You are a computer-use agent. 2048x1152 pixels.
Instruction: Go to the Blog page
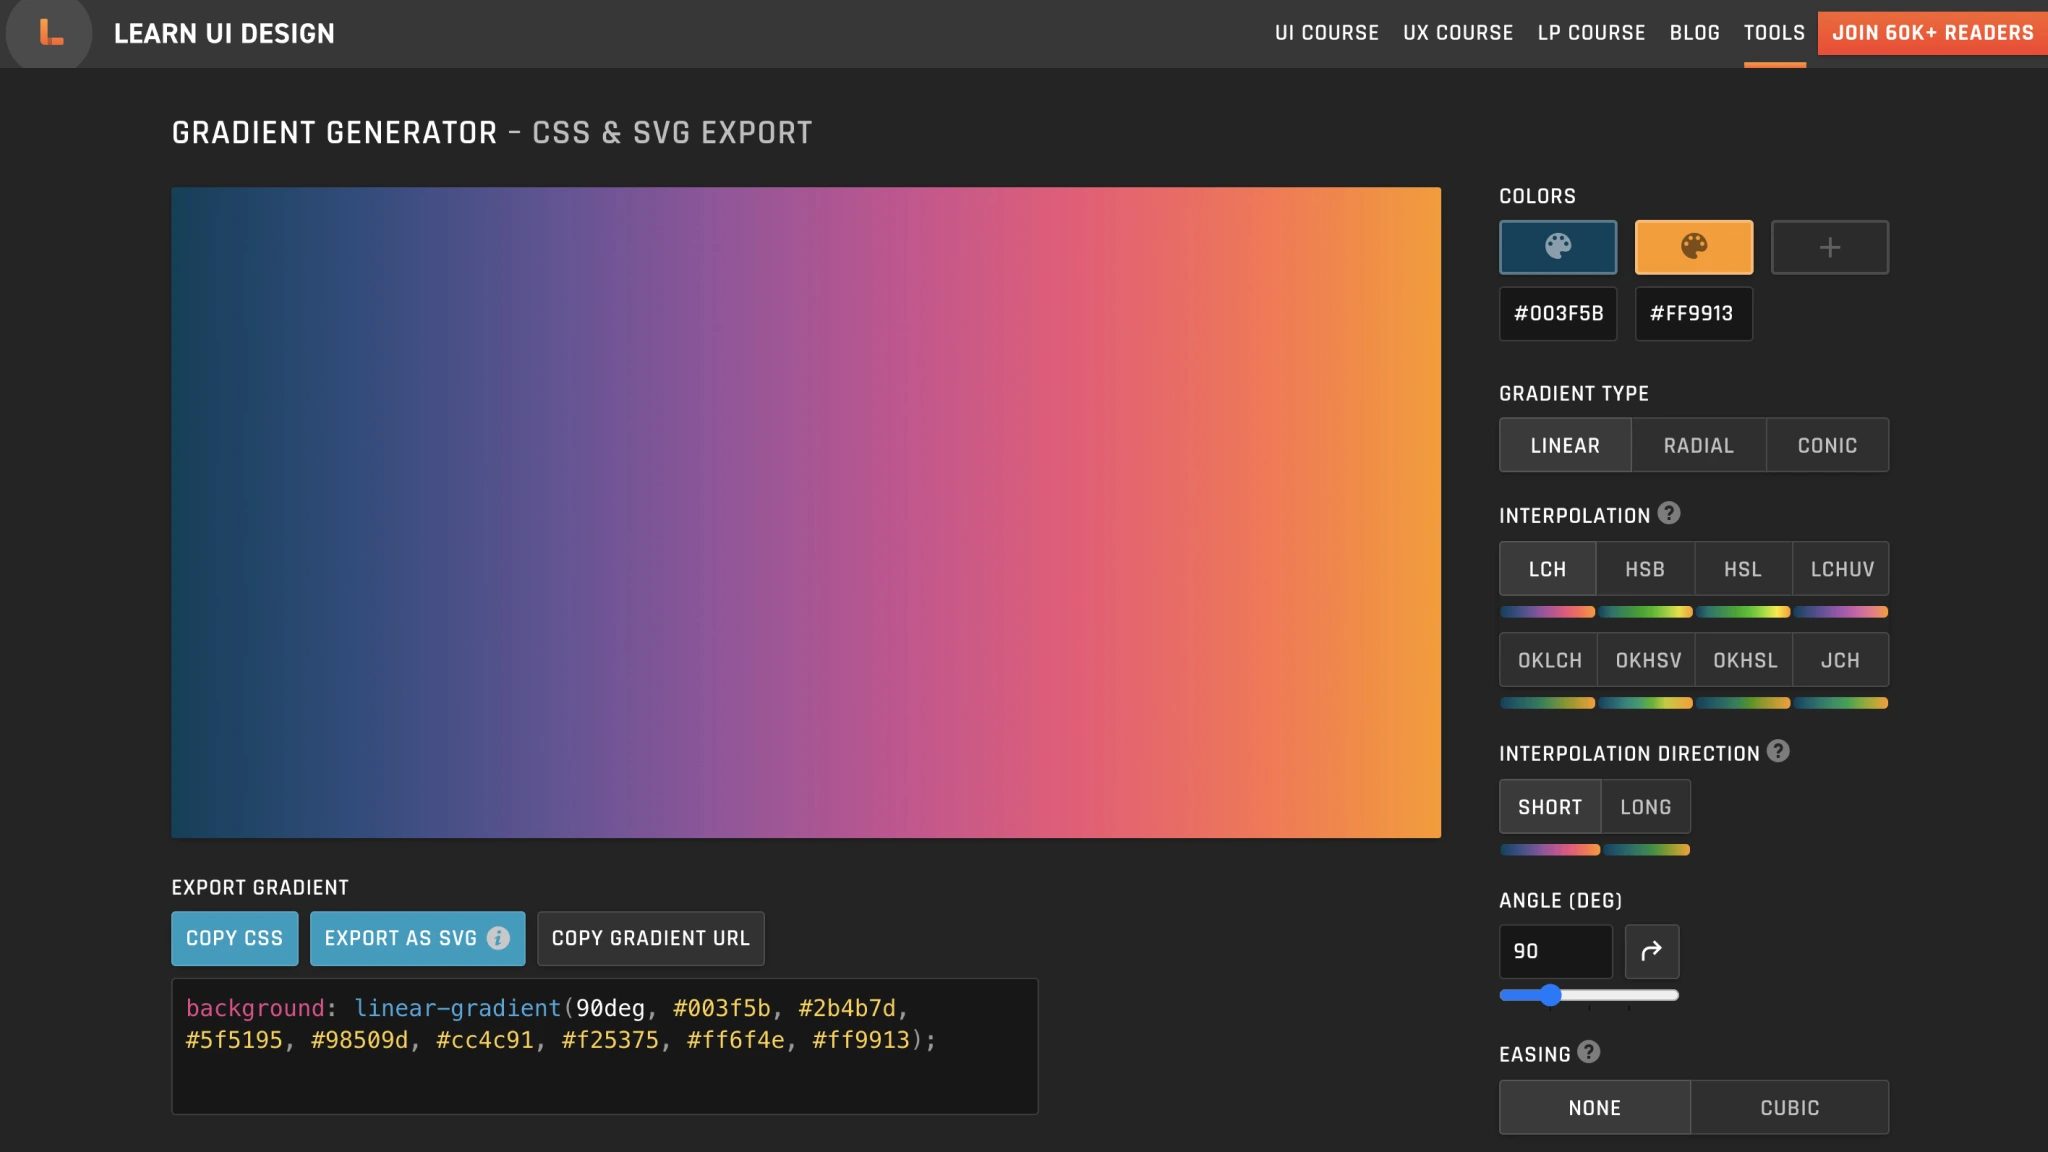click(x=1695, y=33)
